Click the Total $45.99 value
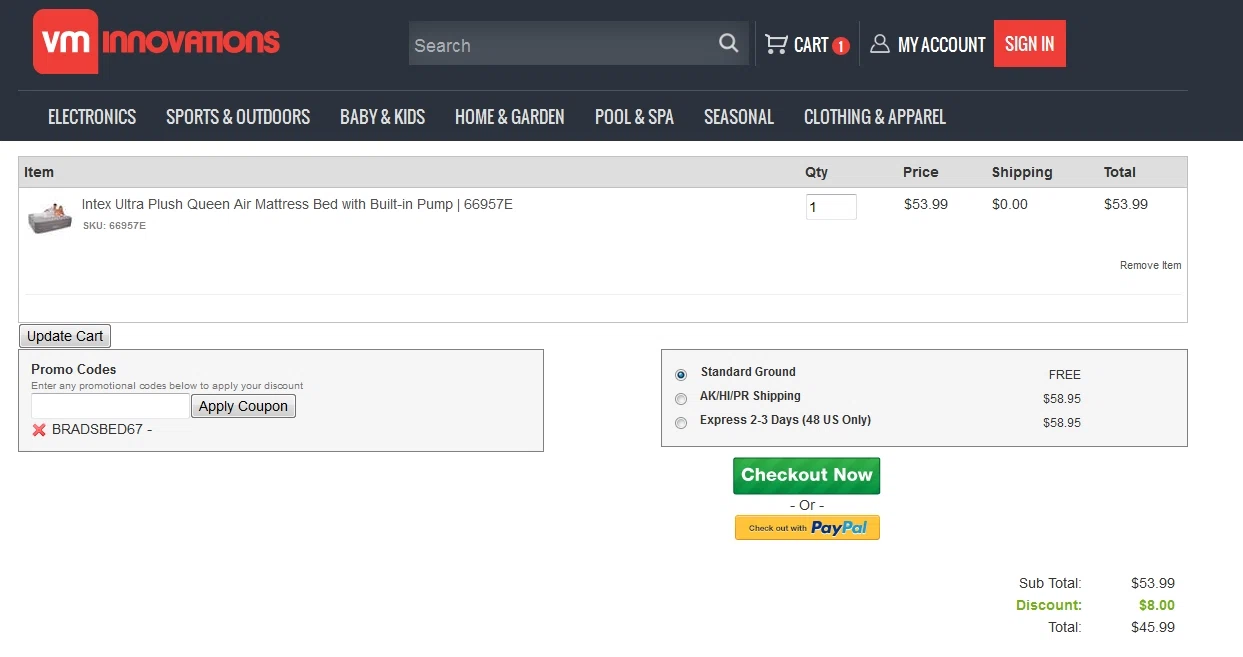 click(1153, 627)
